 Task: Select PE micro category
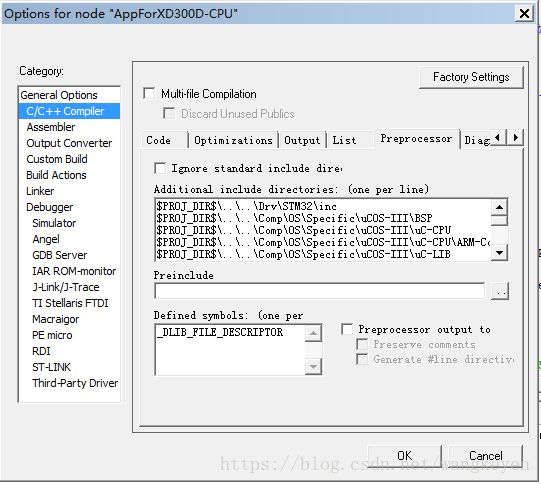pyautogui.click(x=52, y=335)
